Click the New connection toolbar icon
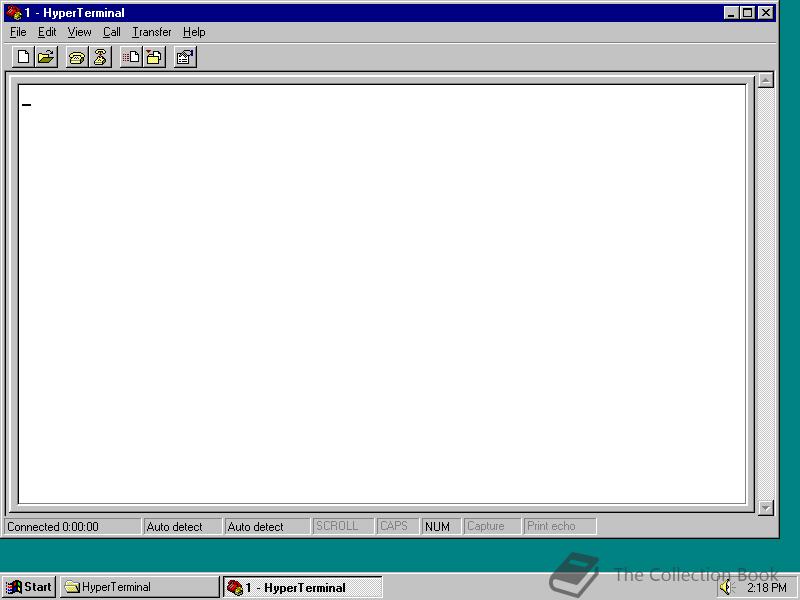 point(23,57)
